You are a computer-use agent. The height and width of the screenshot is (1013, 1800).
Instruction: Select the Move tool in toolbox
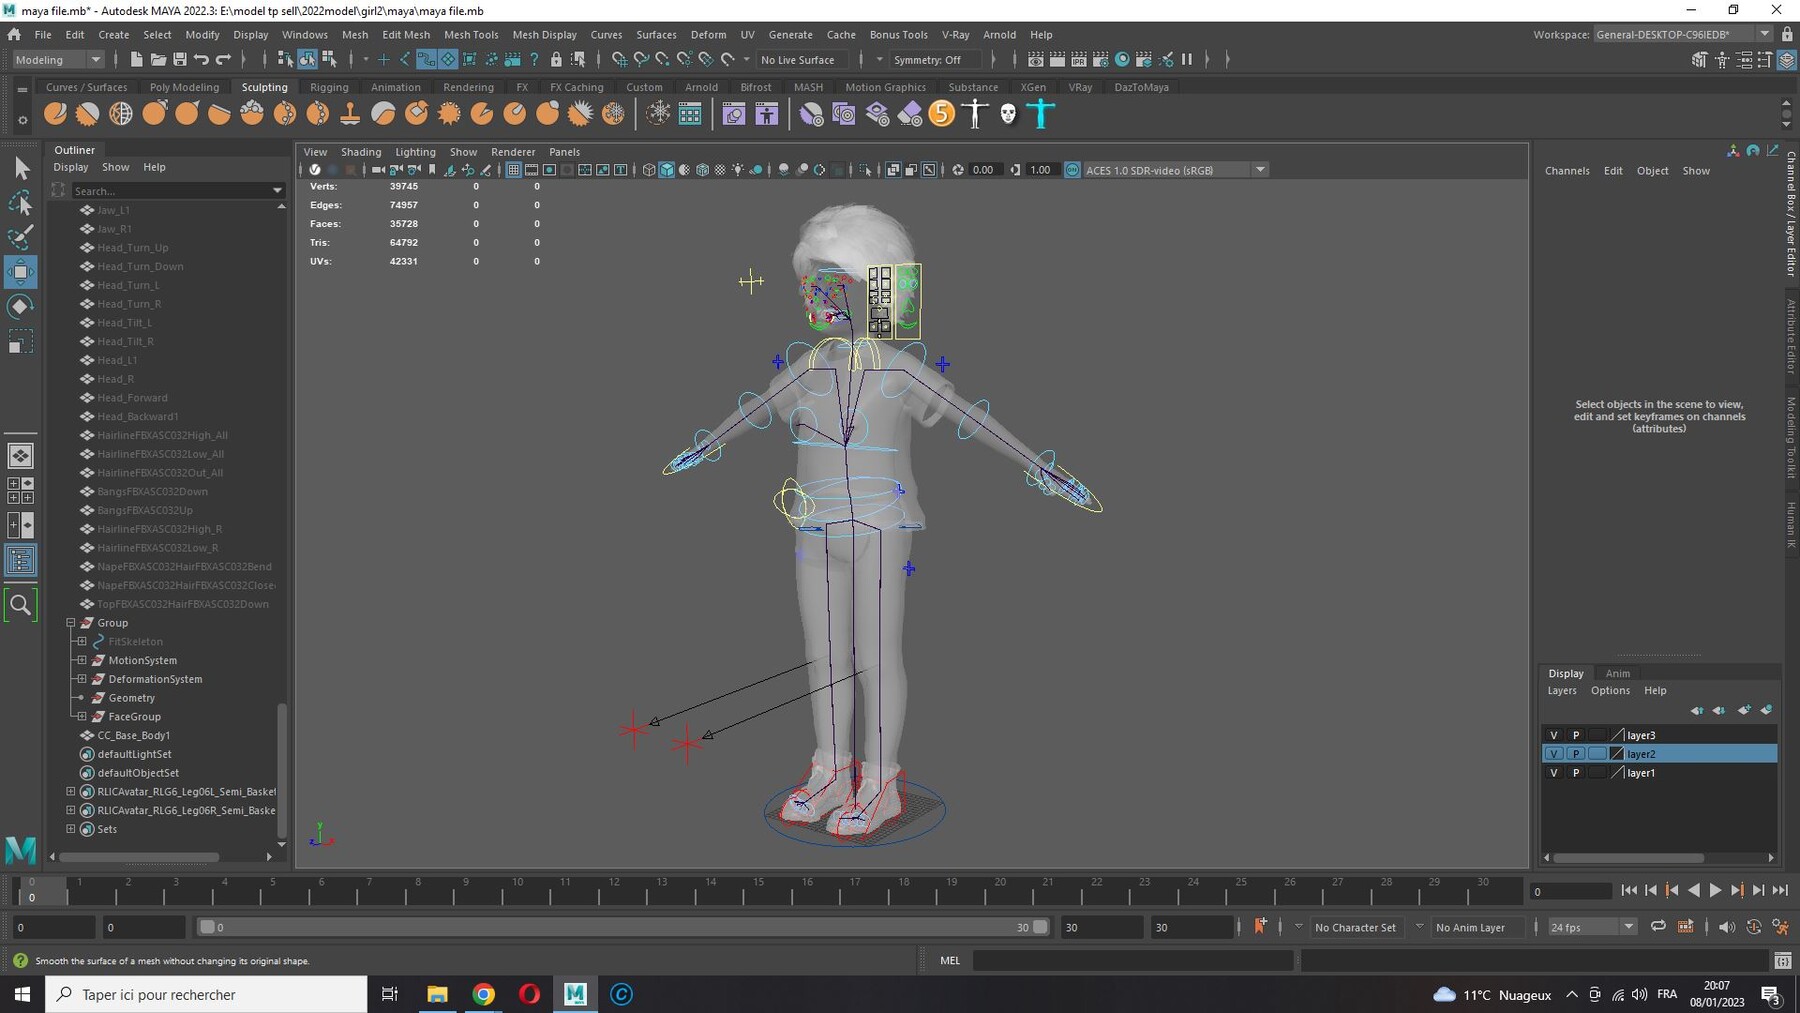tap(20, 272)
